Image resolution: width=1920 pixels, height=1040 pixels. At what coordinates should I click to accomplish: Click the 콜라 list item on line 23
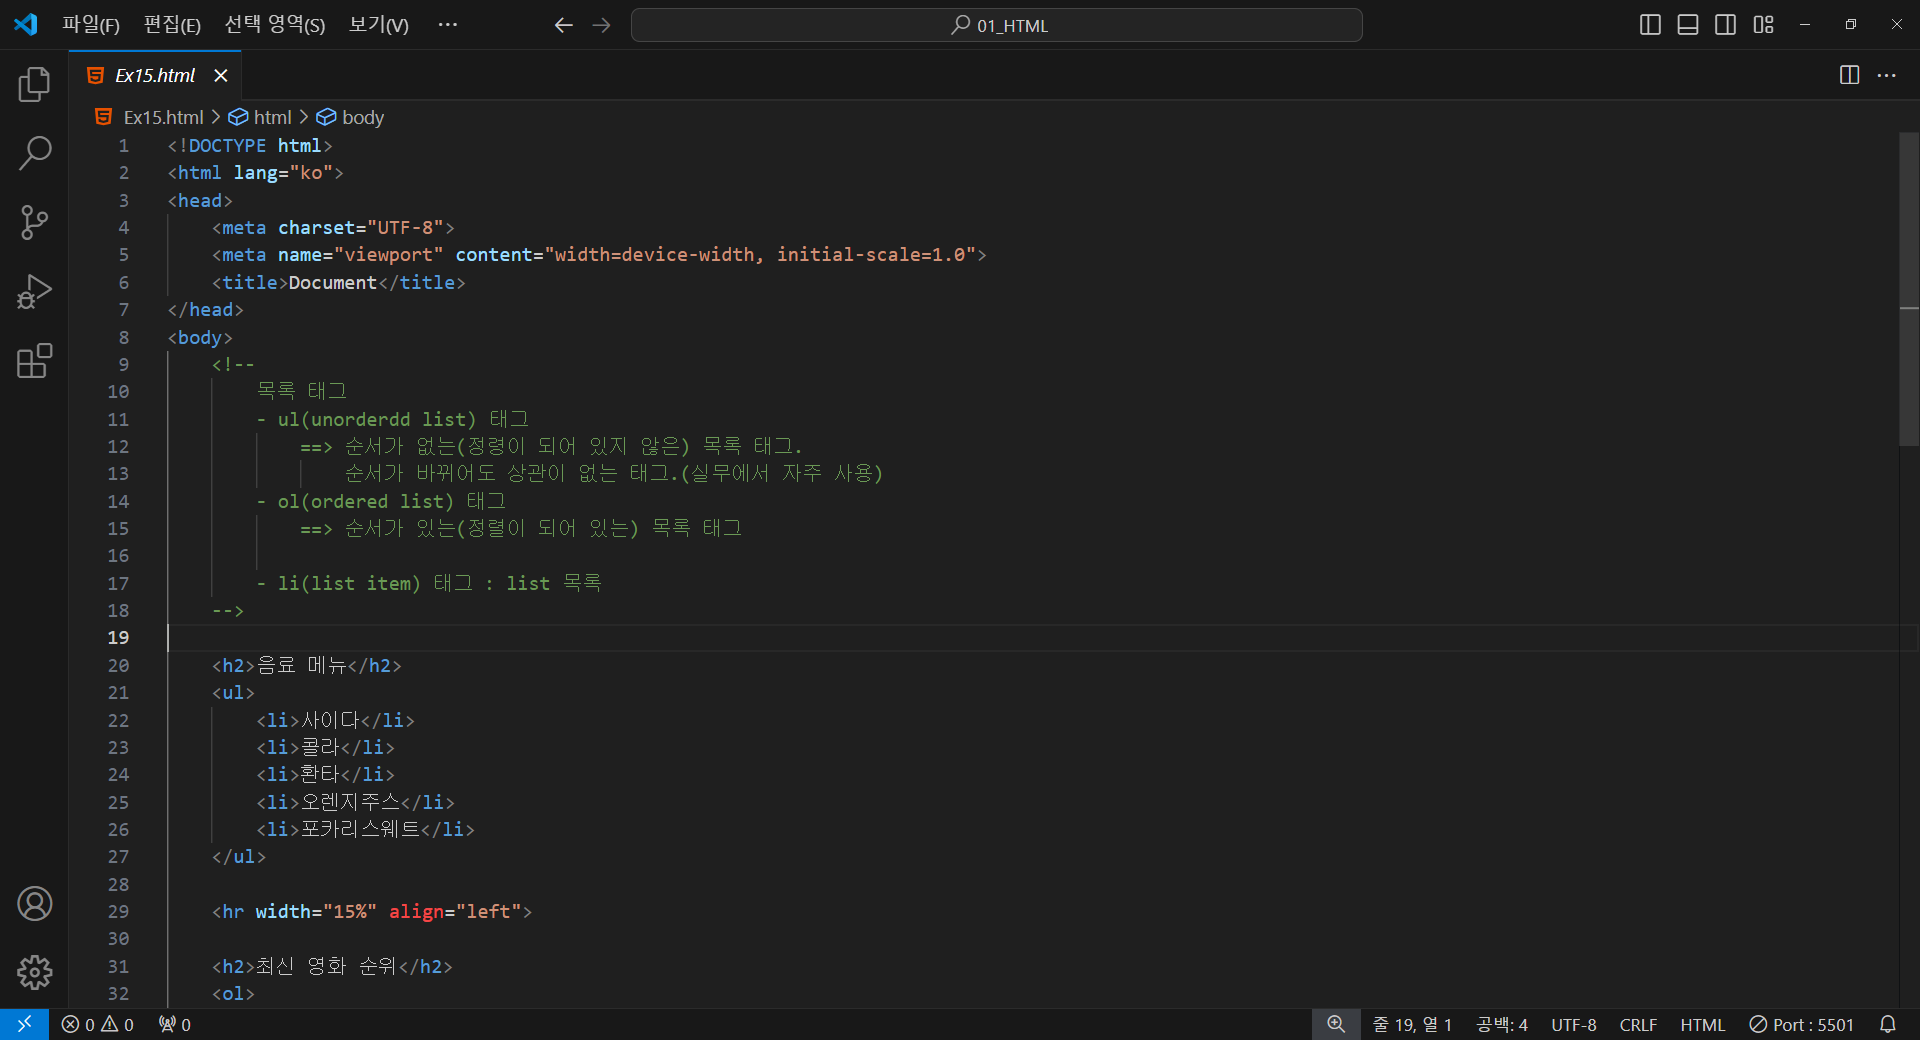click(325, 748)
